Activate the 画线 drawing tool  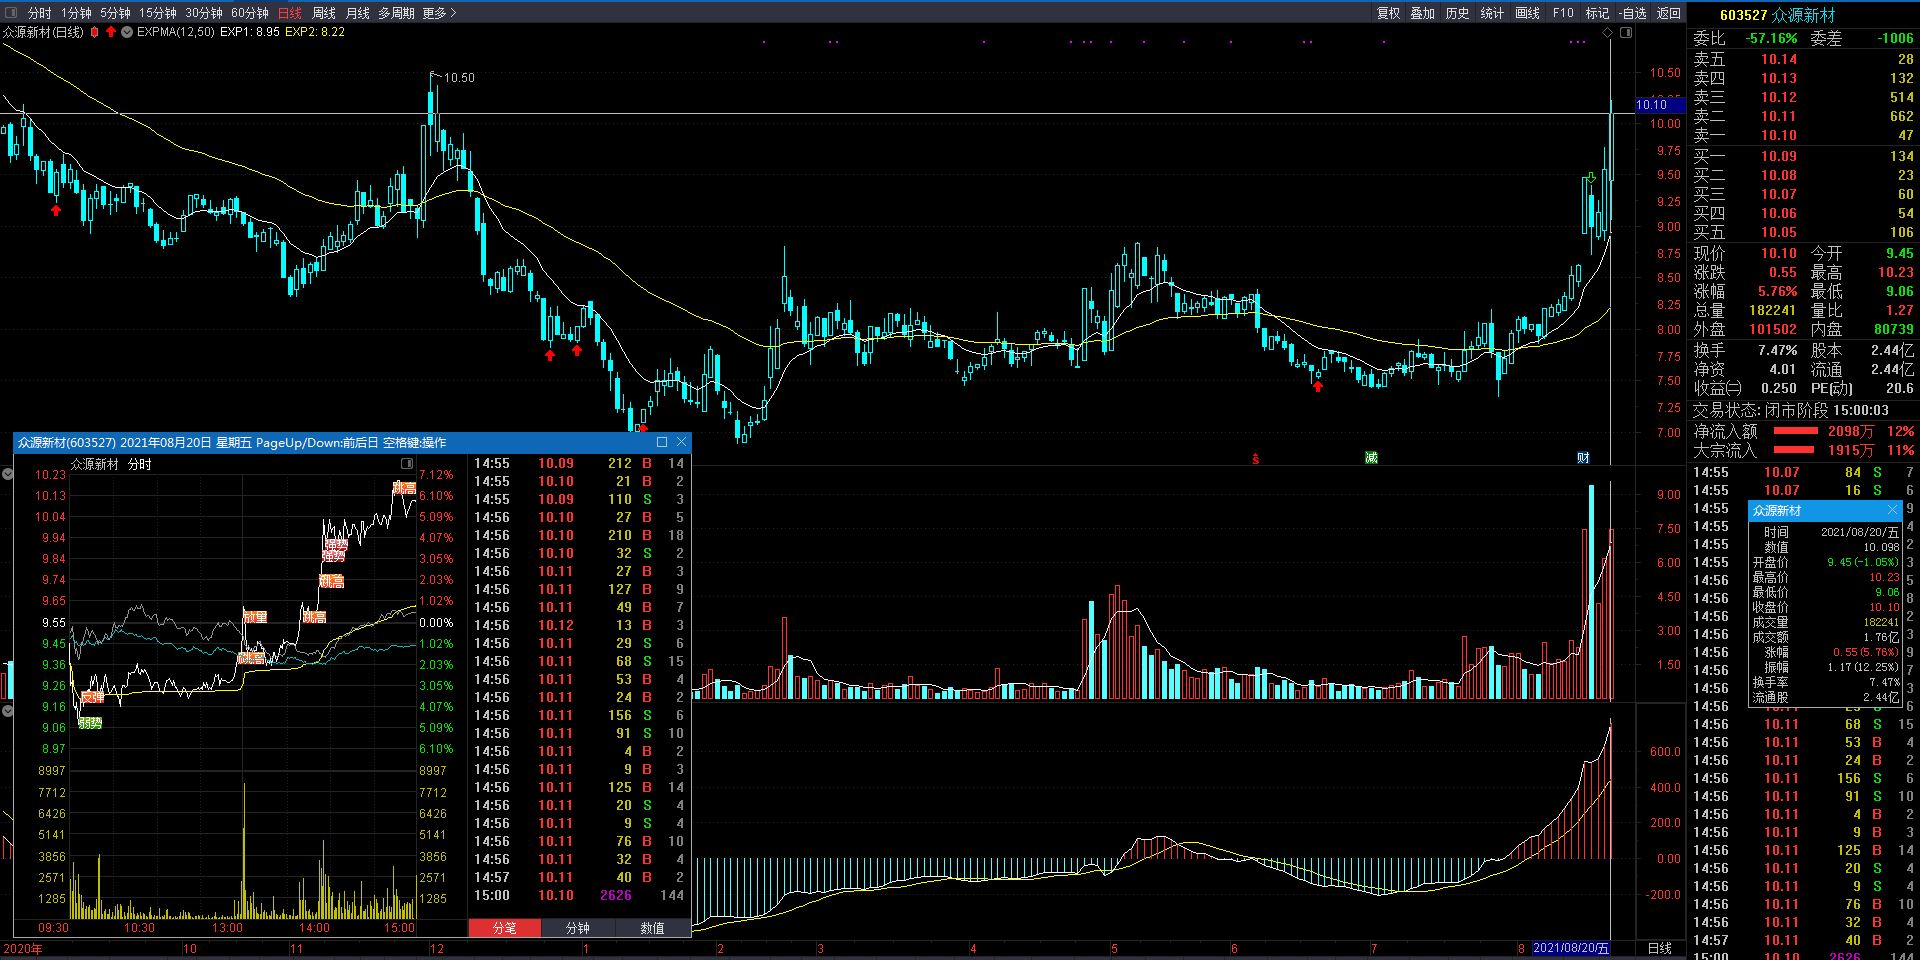1527,13
